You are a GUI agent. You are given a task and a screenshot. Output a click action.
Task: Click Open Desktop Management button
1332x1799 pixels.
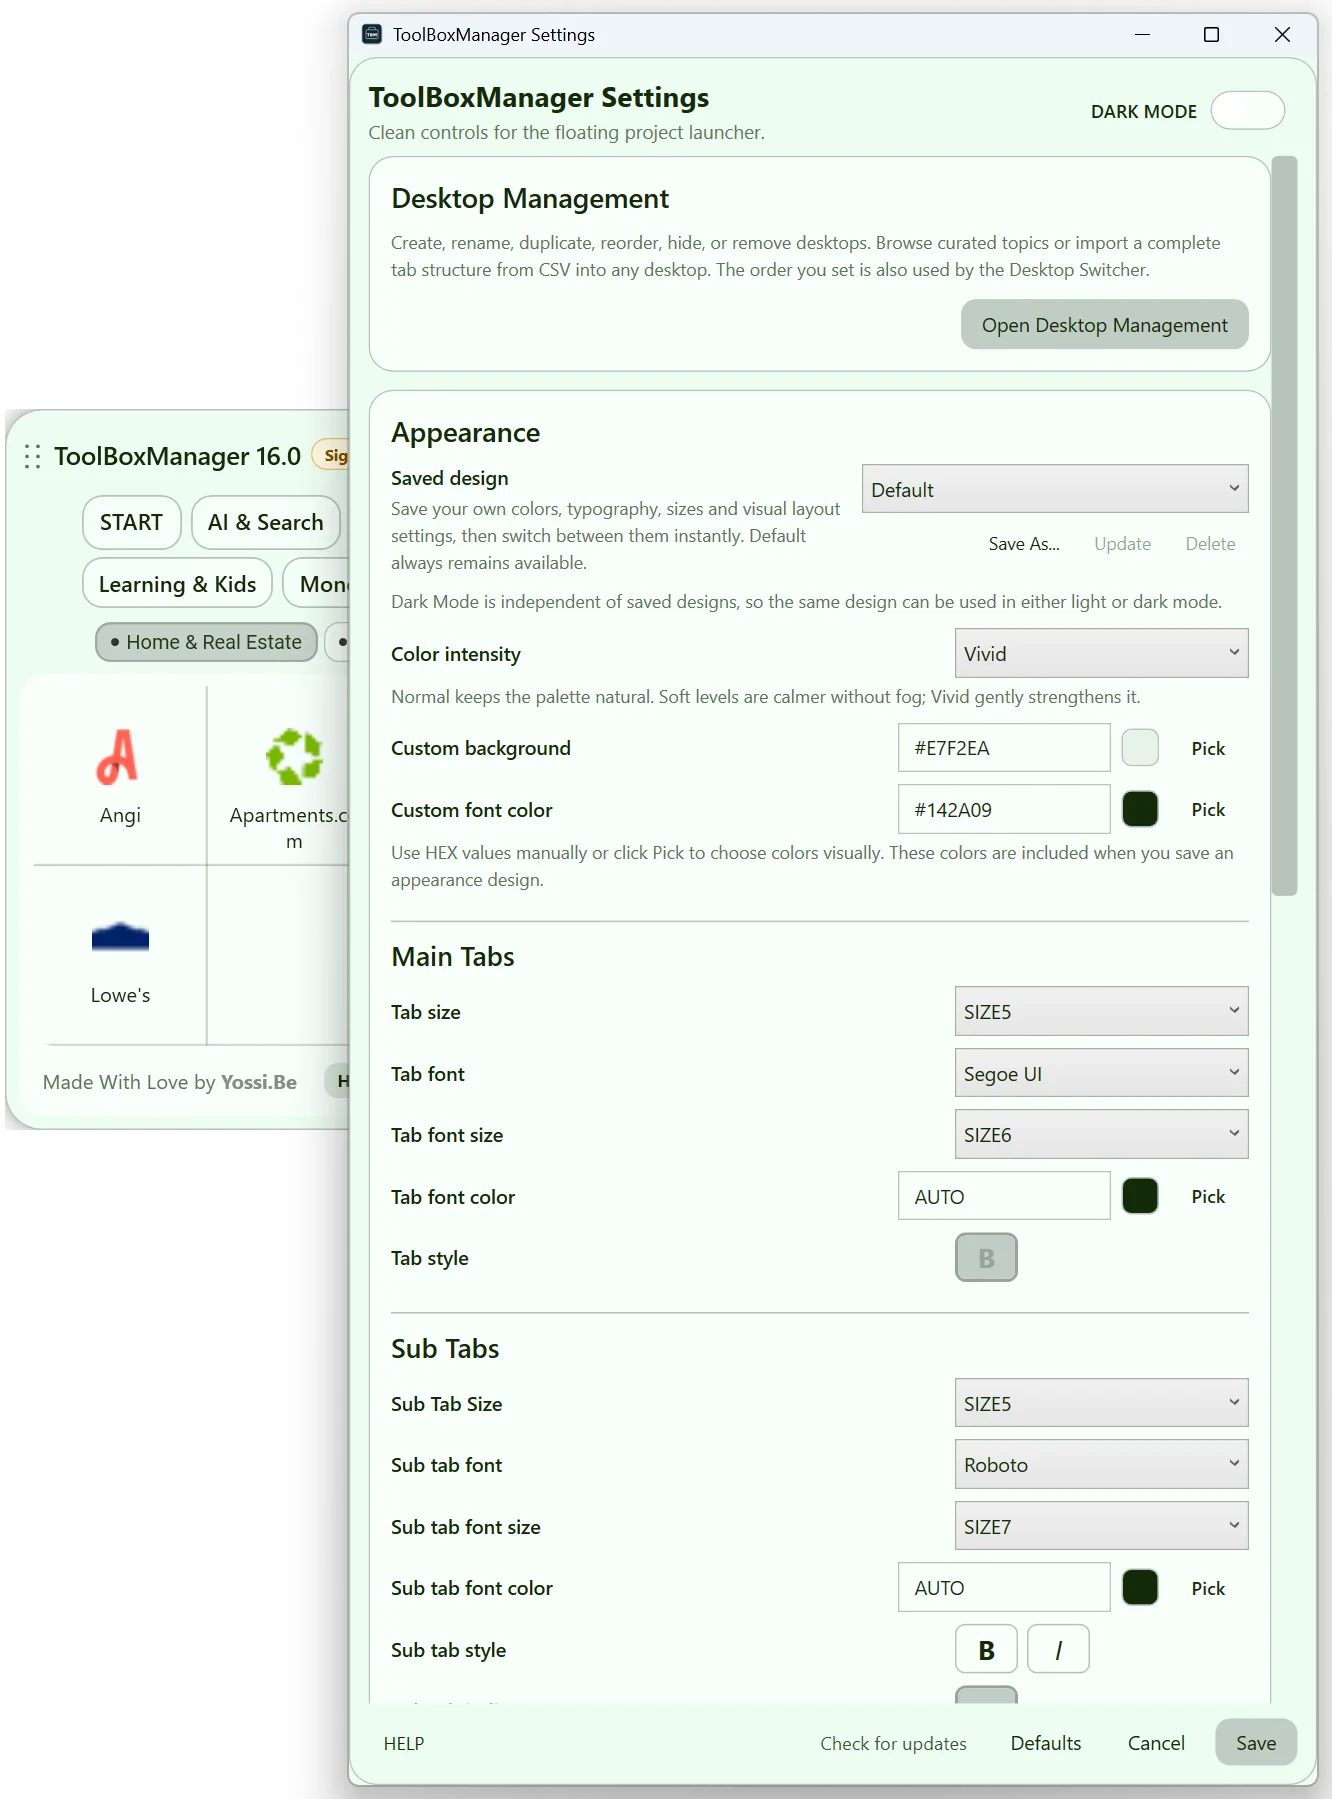[x=1104, y=325]
